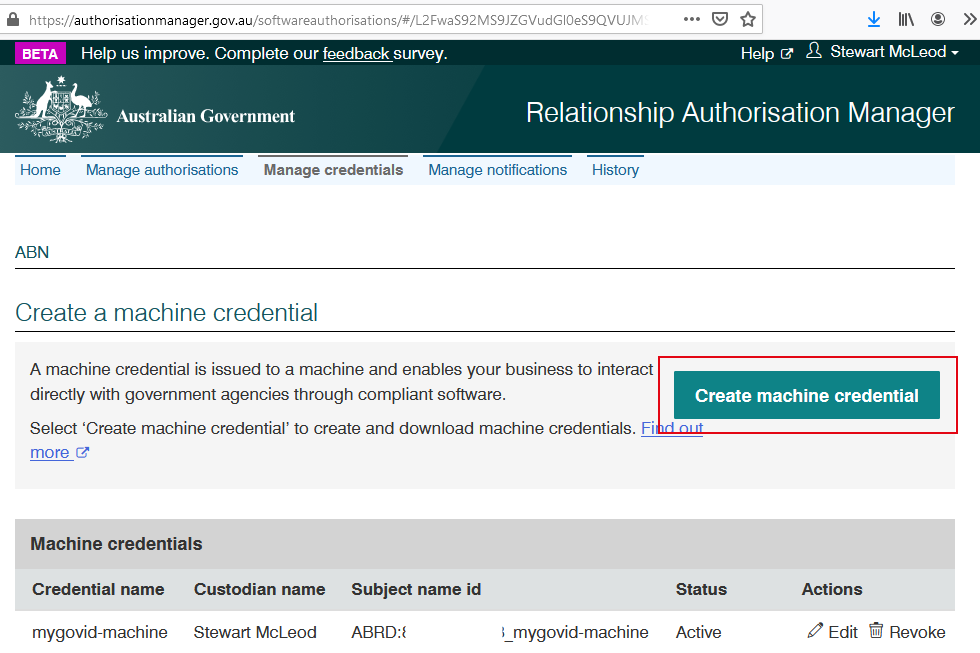The height and width of the screenshot is (653, 980).
Task: Open the Manage notifications tab
Action: point(497,170)
